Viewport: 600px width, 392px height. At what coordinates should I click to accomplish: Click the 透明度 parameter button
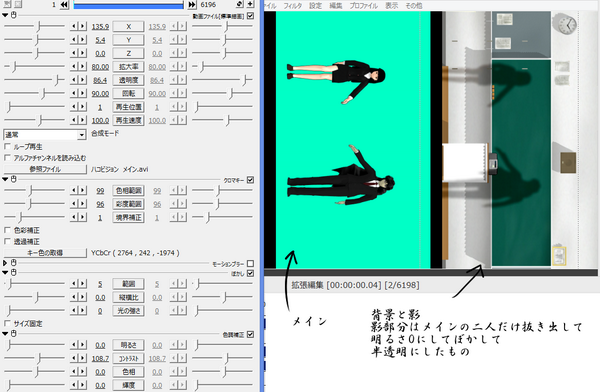coord(129,80)
